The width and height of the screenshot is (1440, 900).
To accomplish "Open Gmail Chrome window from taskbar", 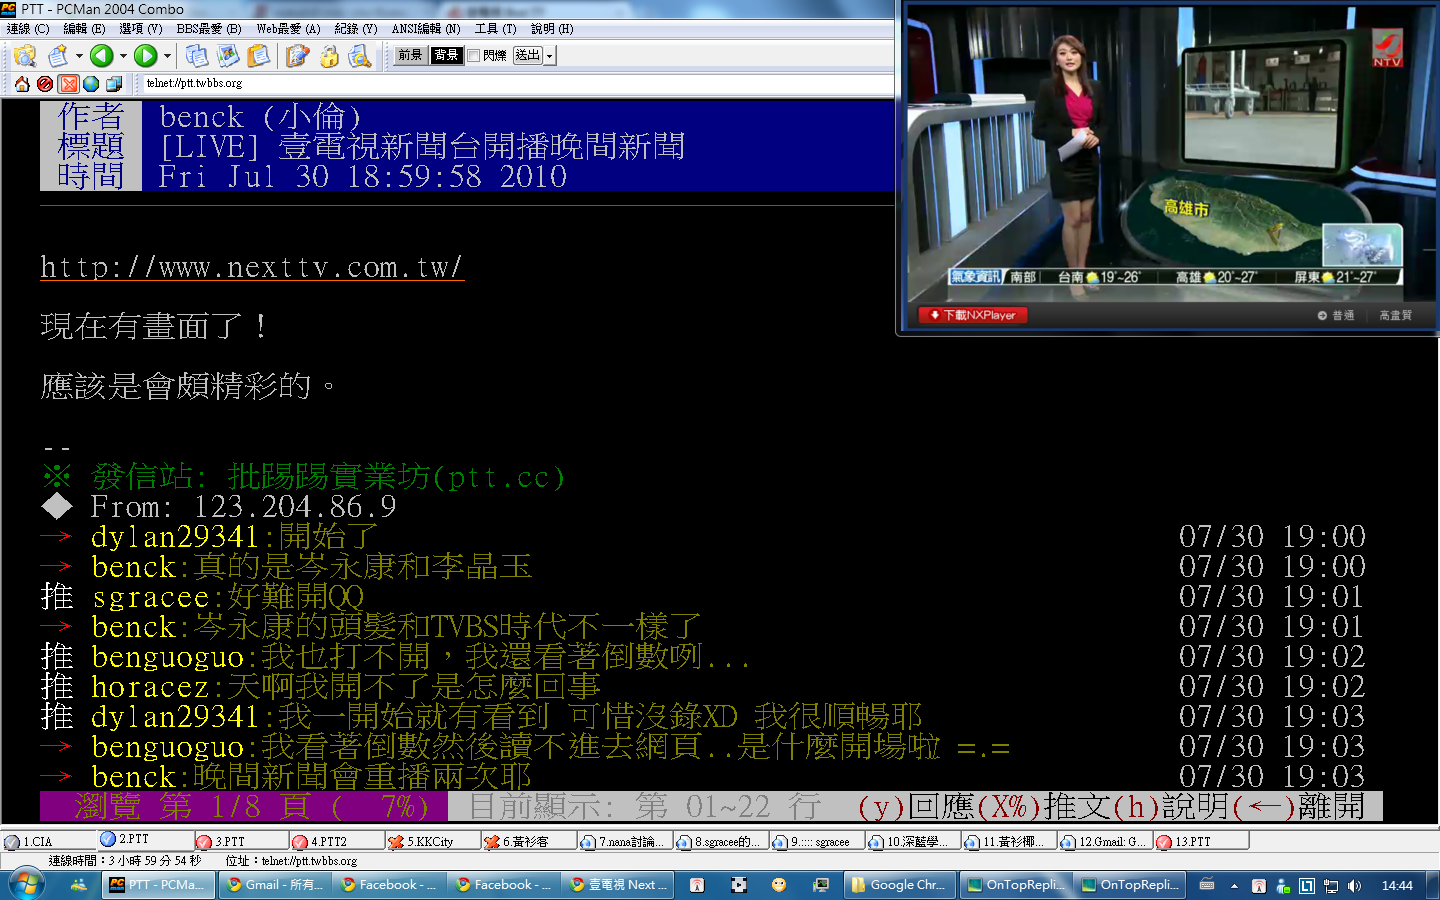I will point(274,885).
